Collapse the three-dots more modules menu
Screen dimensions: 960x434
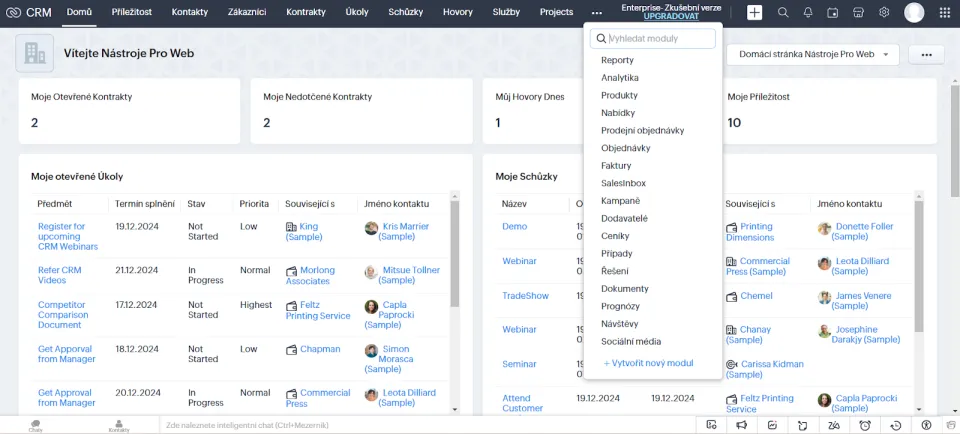596,12
